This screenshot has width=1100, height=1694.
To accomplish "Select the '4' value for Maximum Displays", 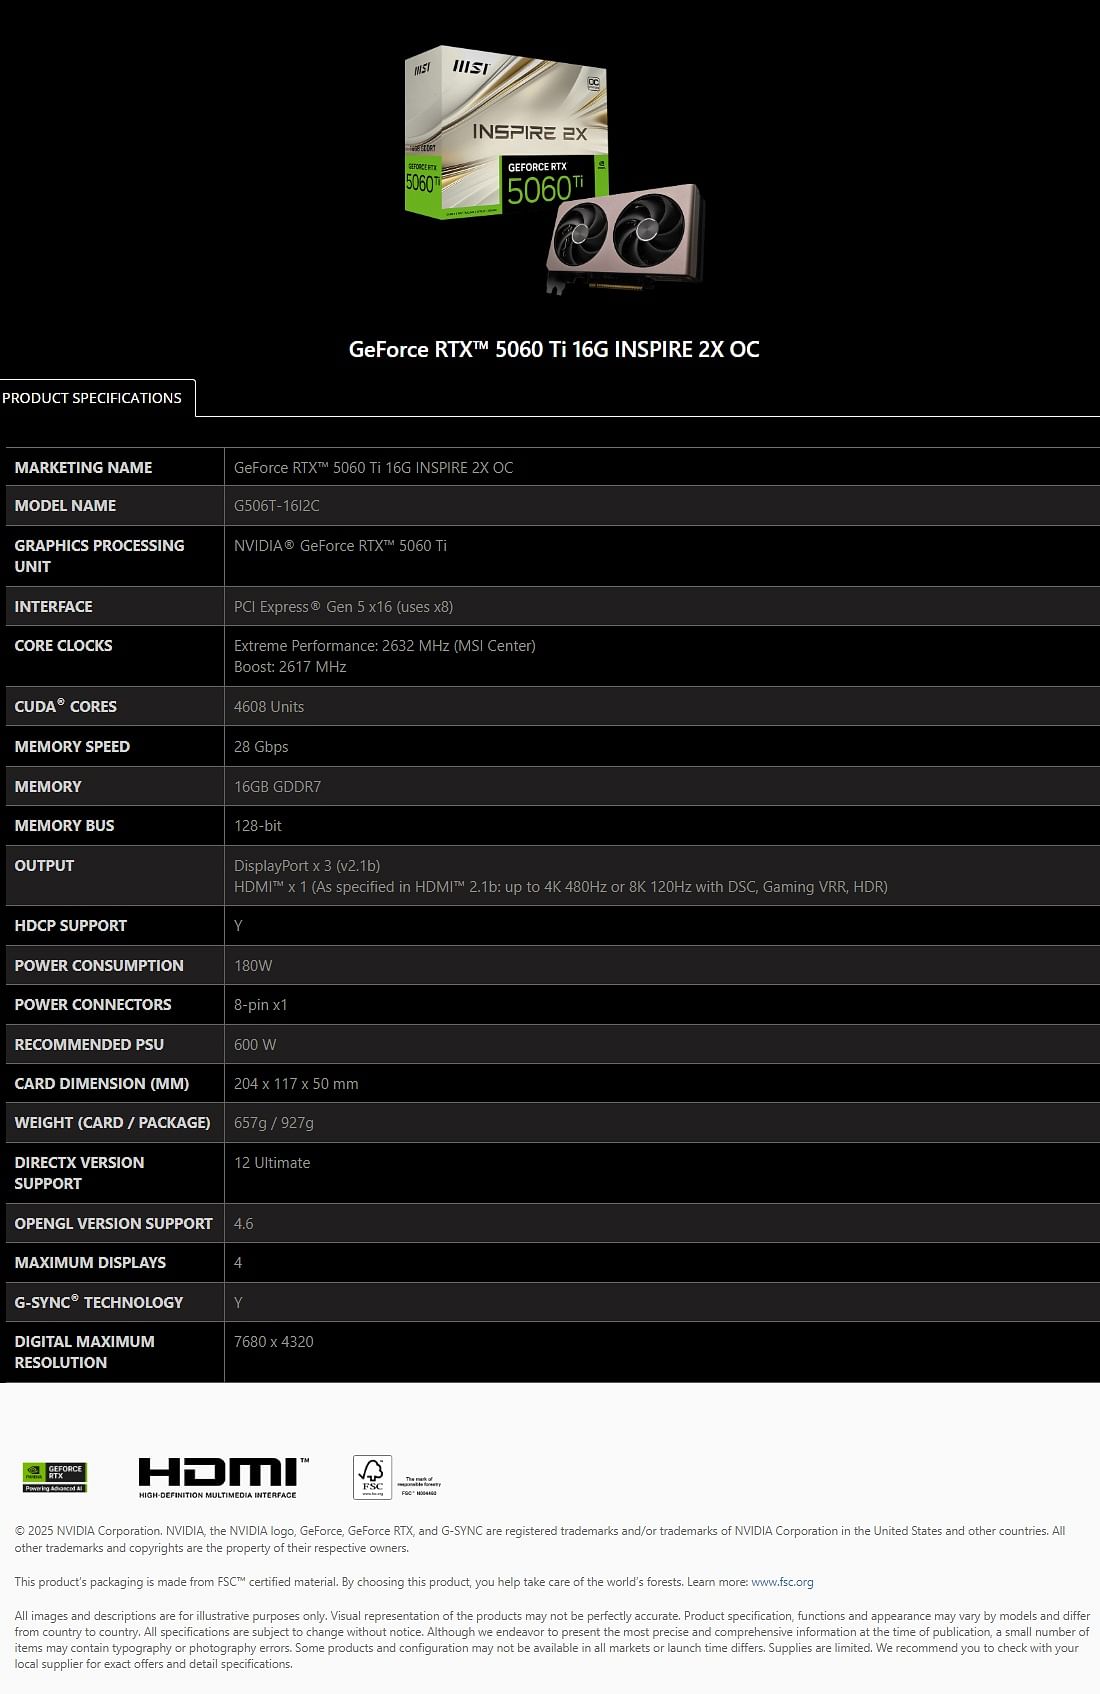I will click(x=238, y=1263).
